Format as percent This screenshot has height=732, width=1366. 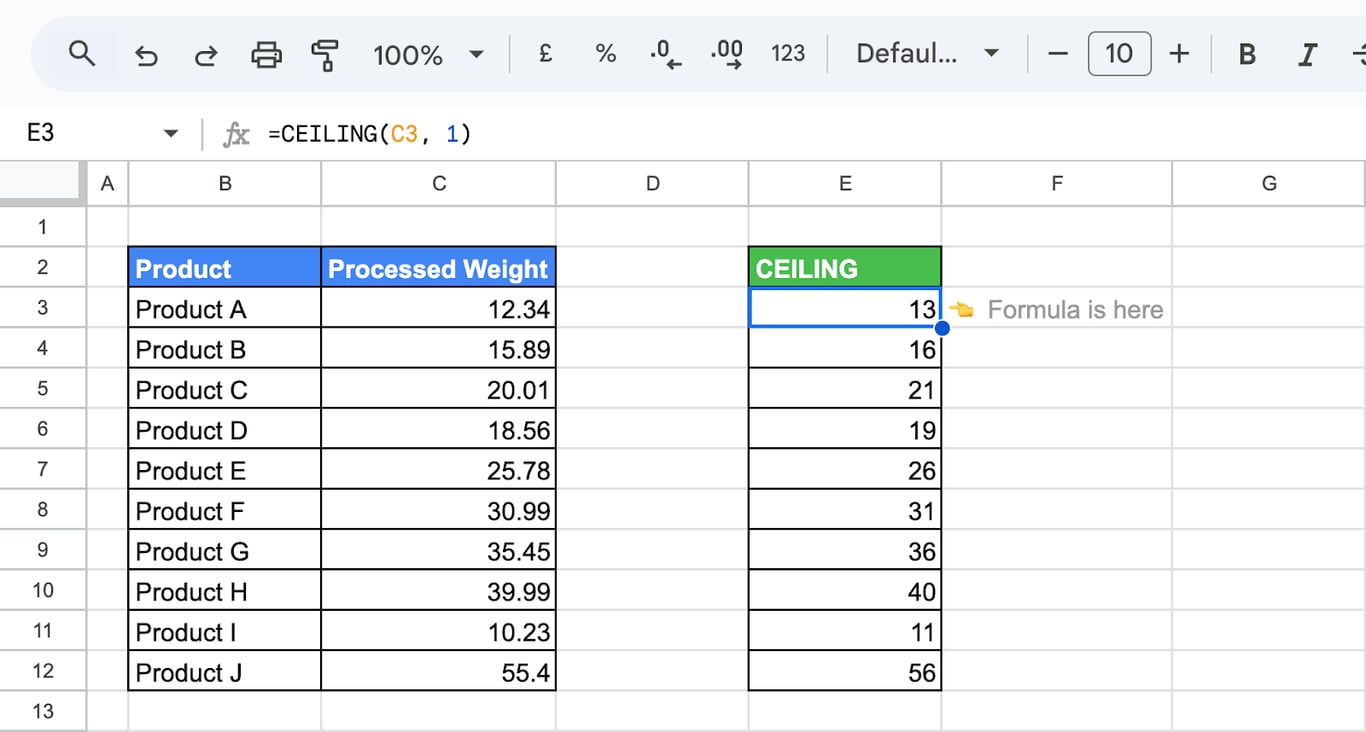coord(606,54)
